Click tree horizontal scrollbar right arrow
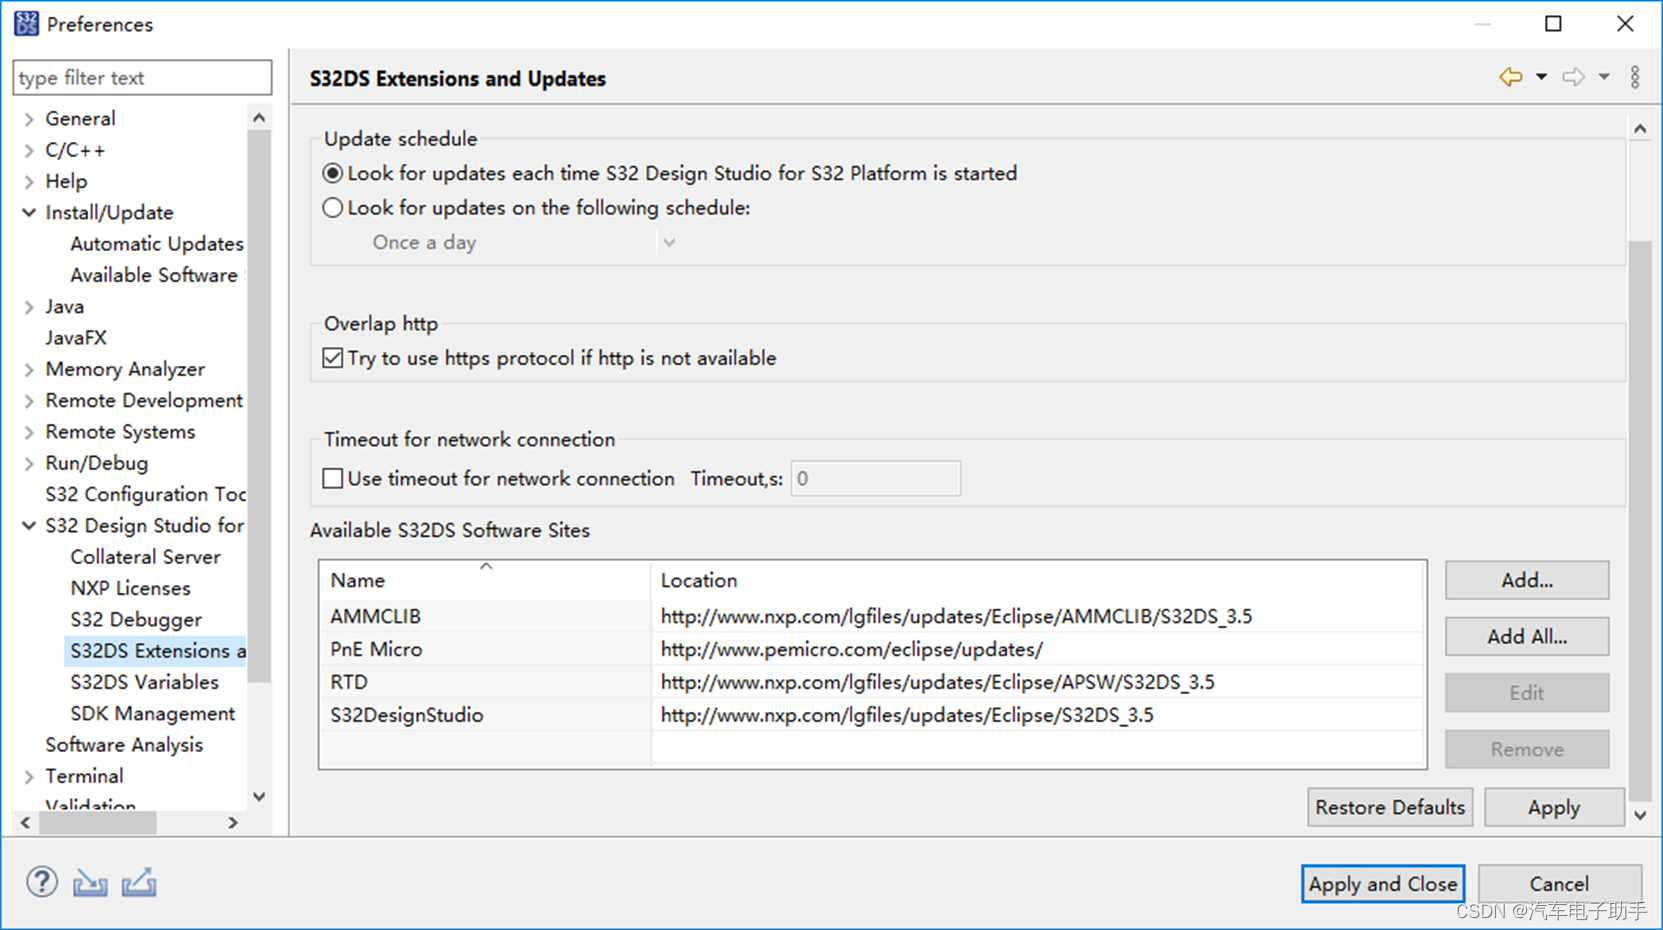Viewport: 1663px width, 930px height. pos(233,823)
